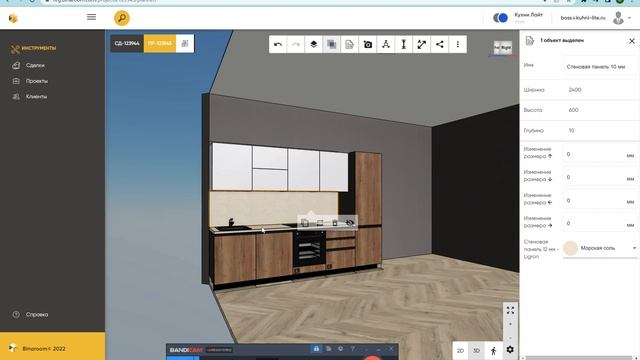Switch to 3D view
The width and height of the screenshot is (640, 360).
point(476,351)
